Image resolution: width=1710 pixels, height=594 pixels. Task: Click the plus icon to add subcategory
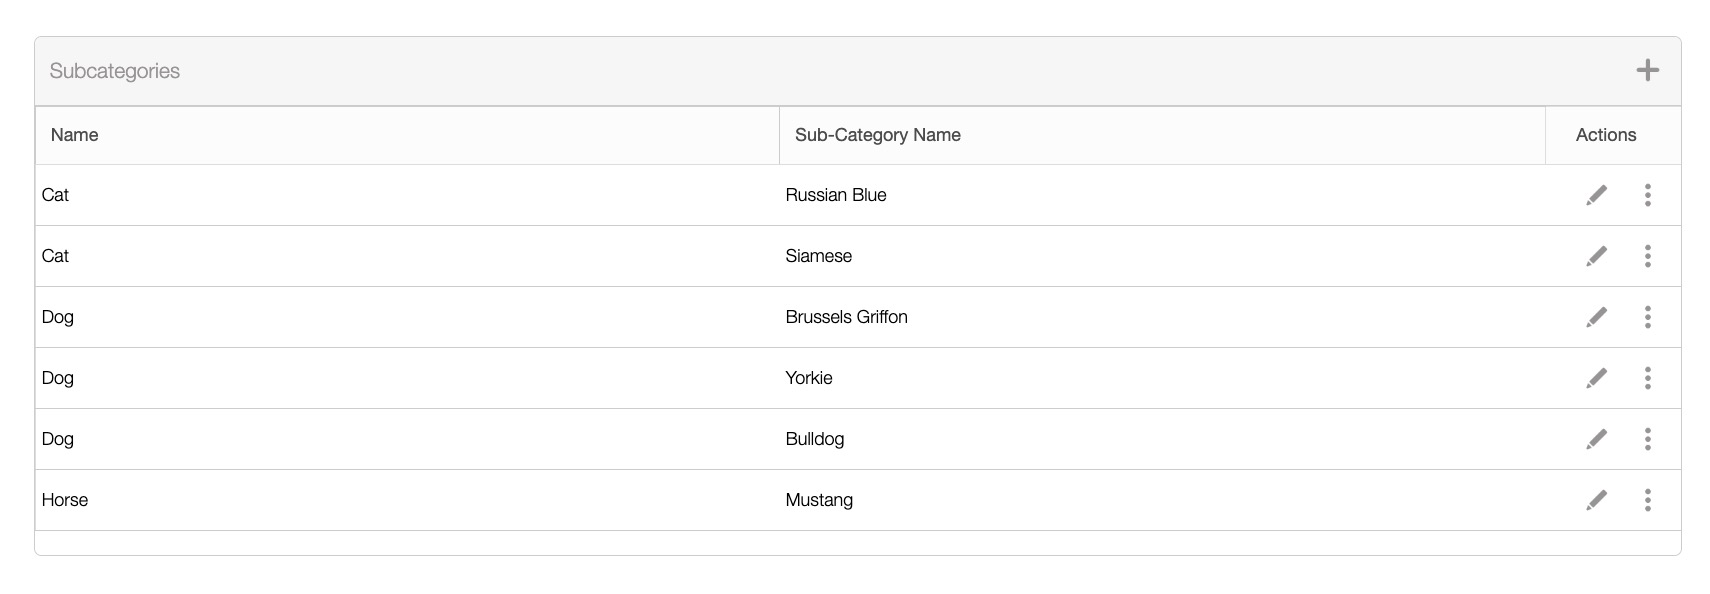point(1647,70)
